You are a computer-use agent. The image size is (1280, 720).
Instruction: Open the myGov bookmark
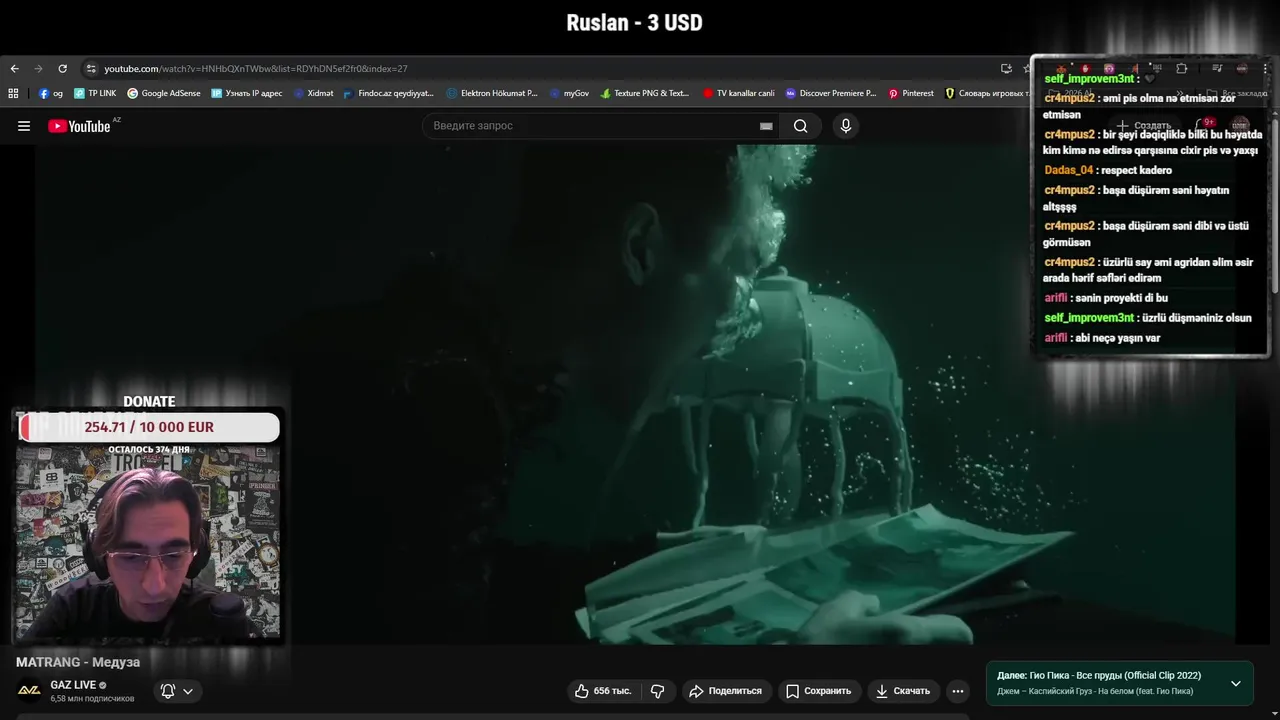pos(569,93)
